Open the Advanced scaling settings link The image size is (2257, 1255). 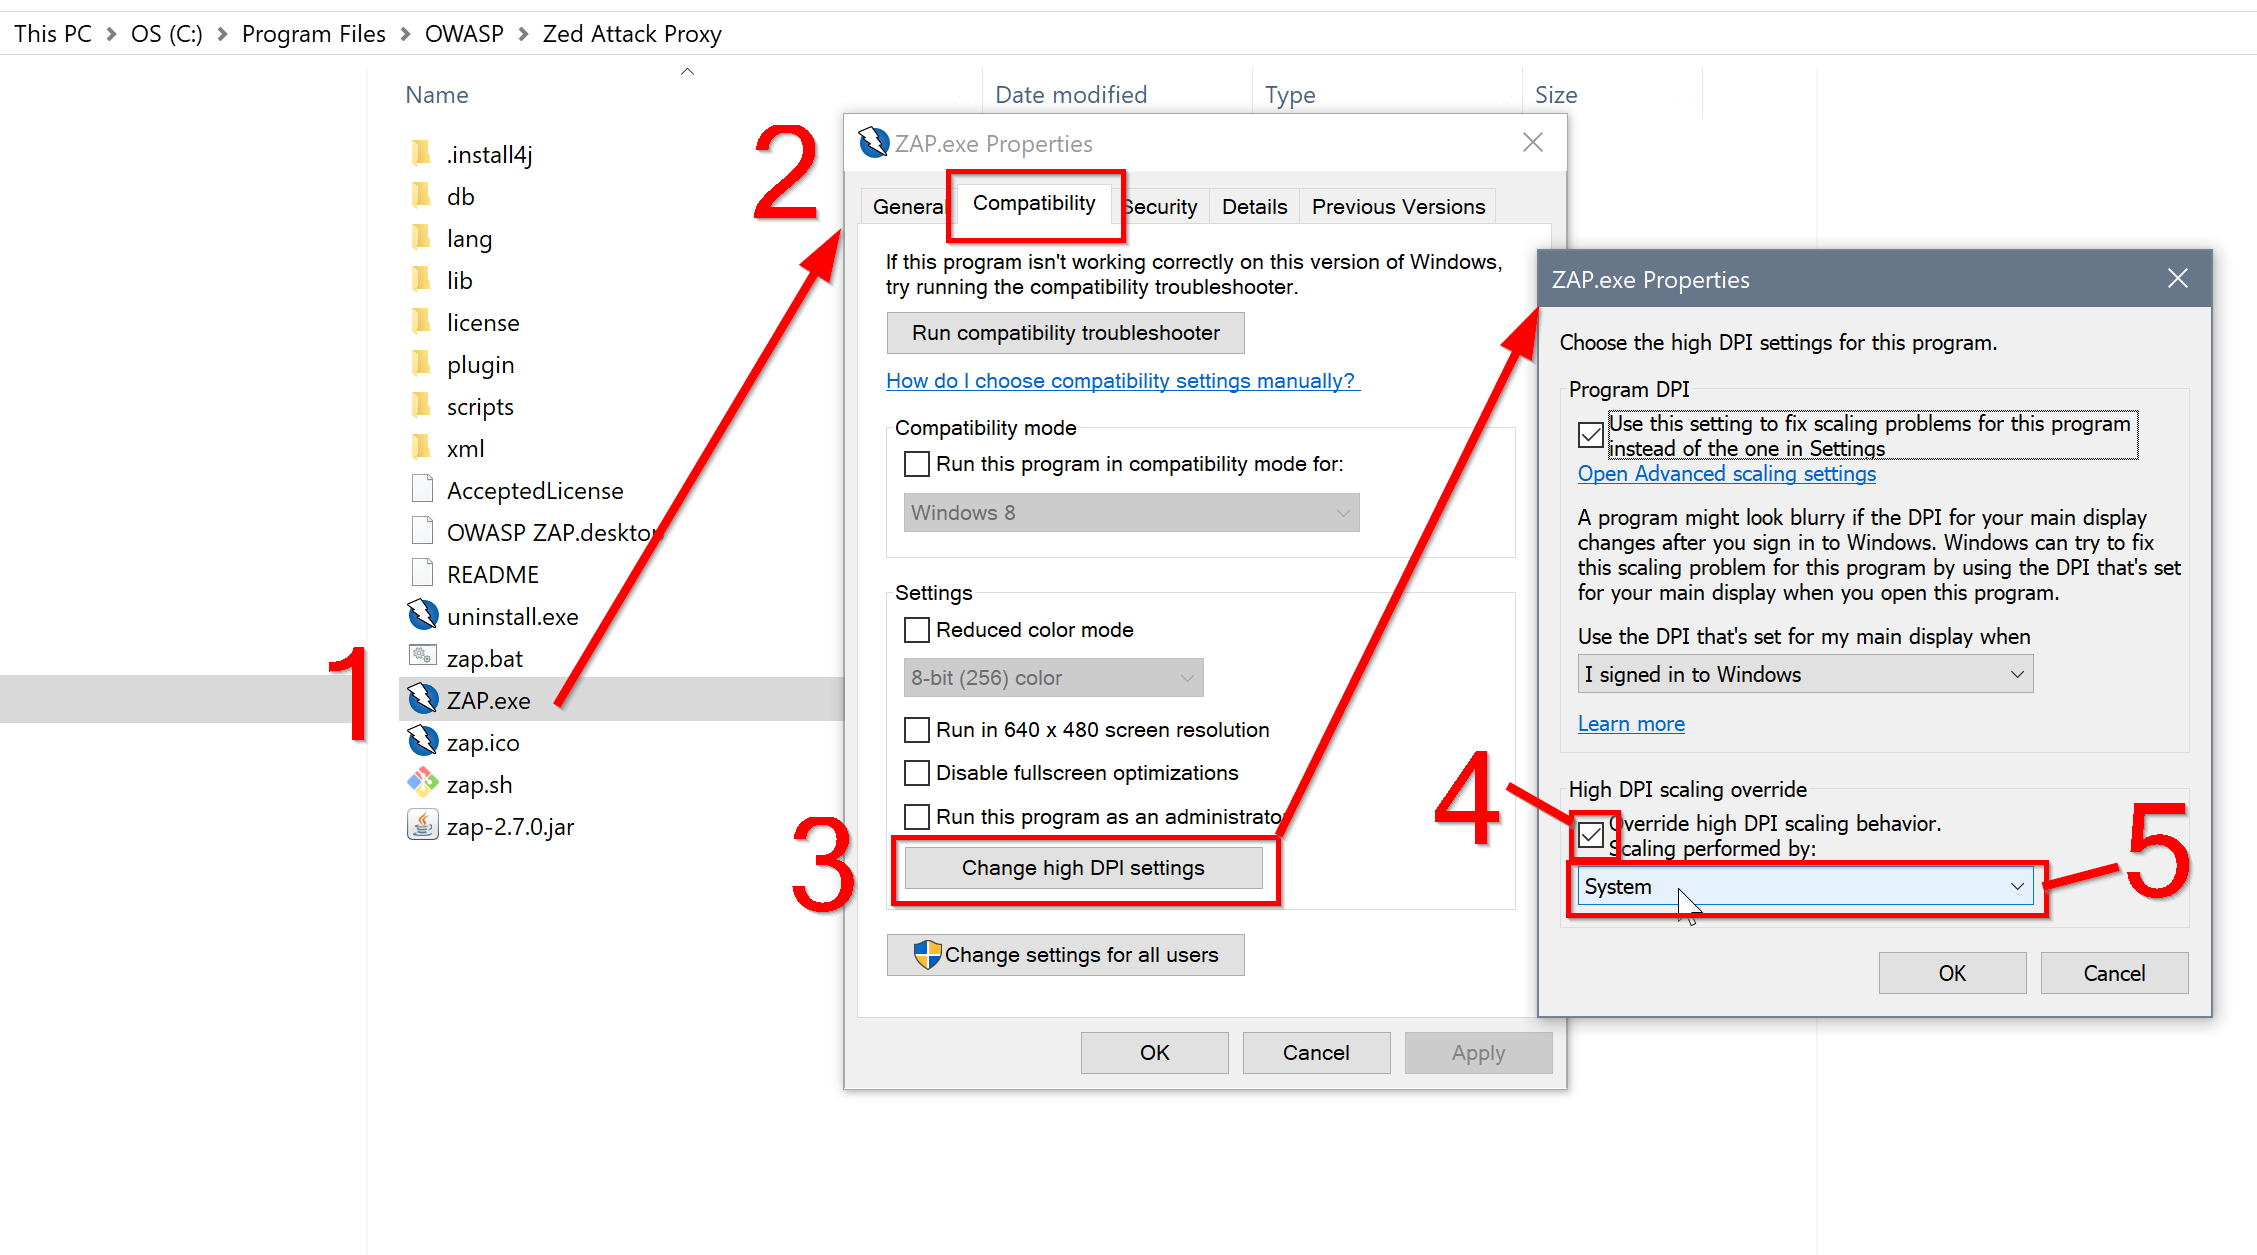[x=1726, y=473]
